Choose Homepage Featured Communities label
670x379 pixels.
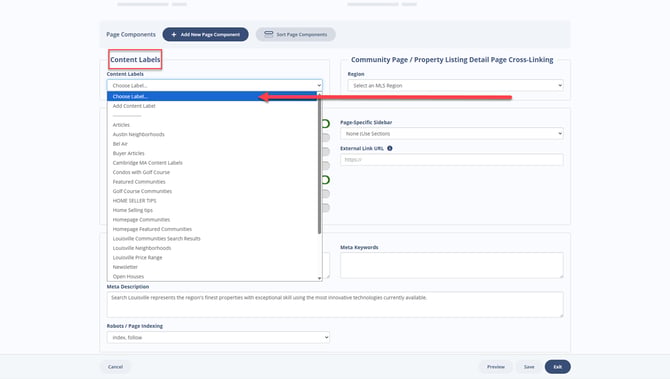(x=212, y=229)
